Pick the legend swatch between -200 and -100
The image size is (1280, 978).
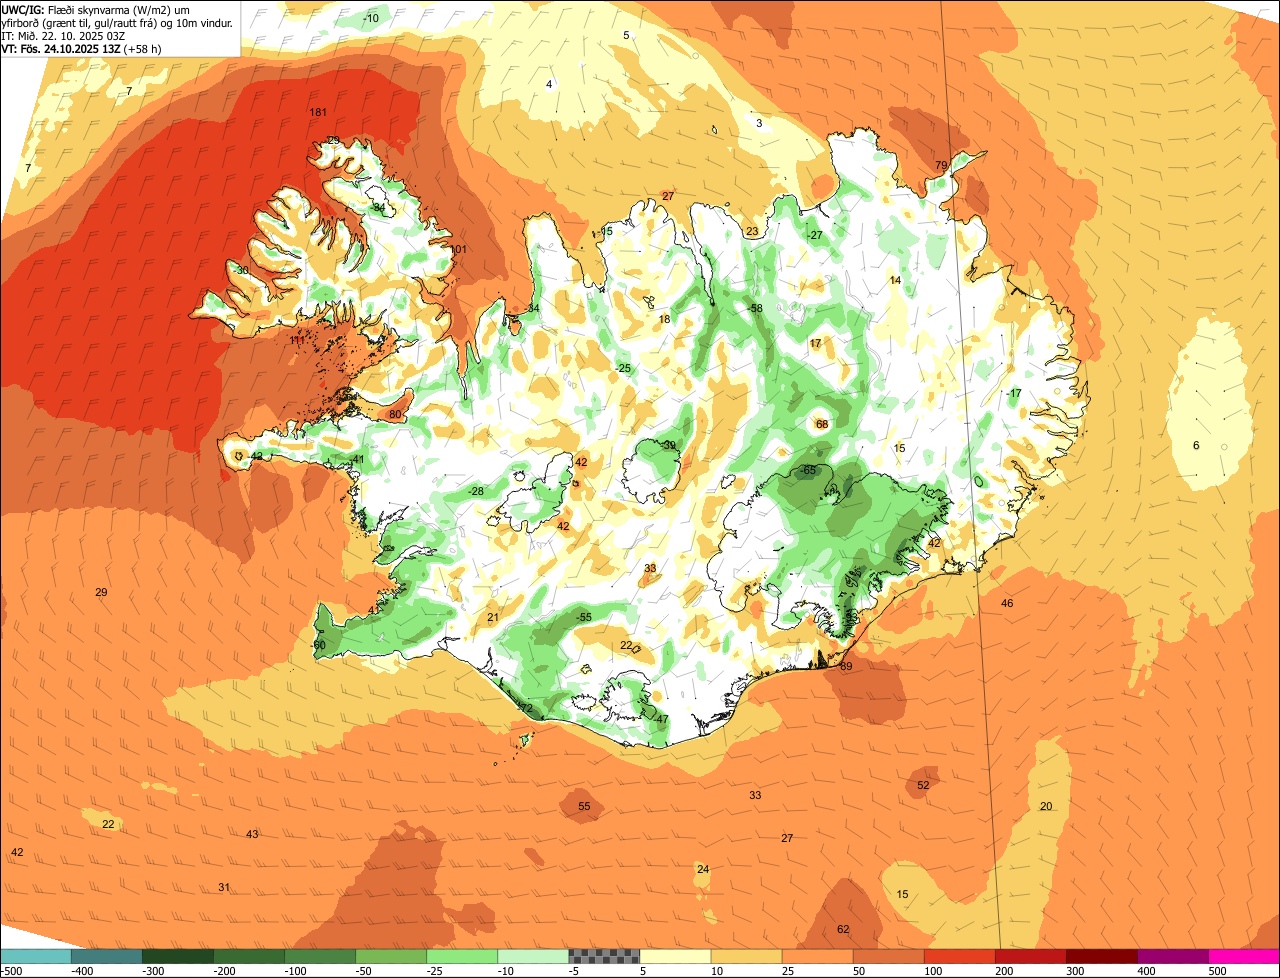point(249,956)
